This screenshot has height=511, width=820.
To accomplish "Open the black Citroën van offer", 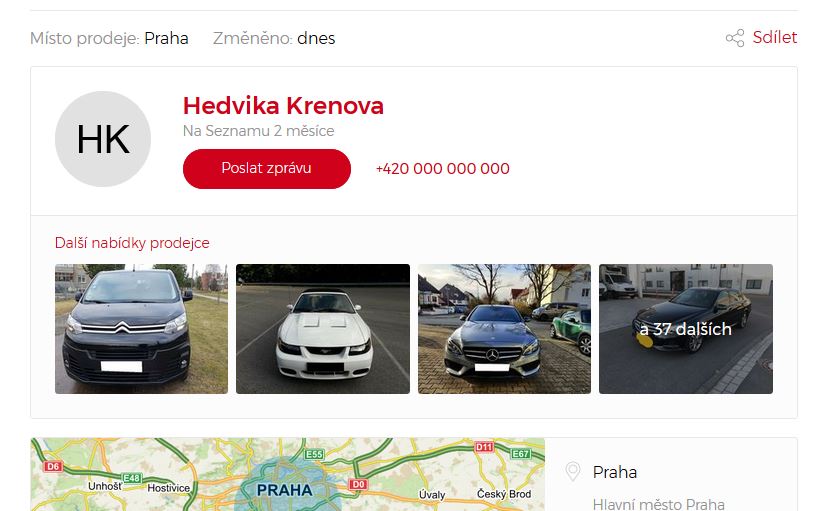I will click(141, 329).
